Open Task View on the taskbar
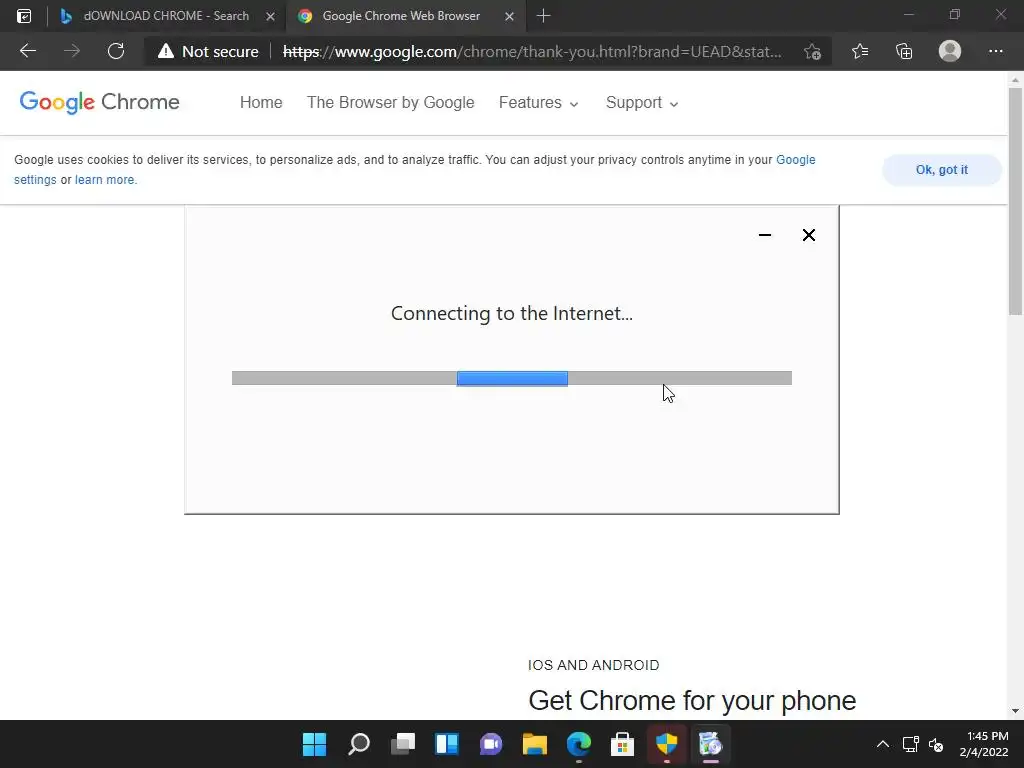Viewport: 1024px width, 768px height. coord(403,744)
